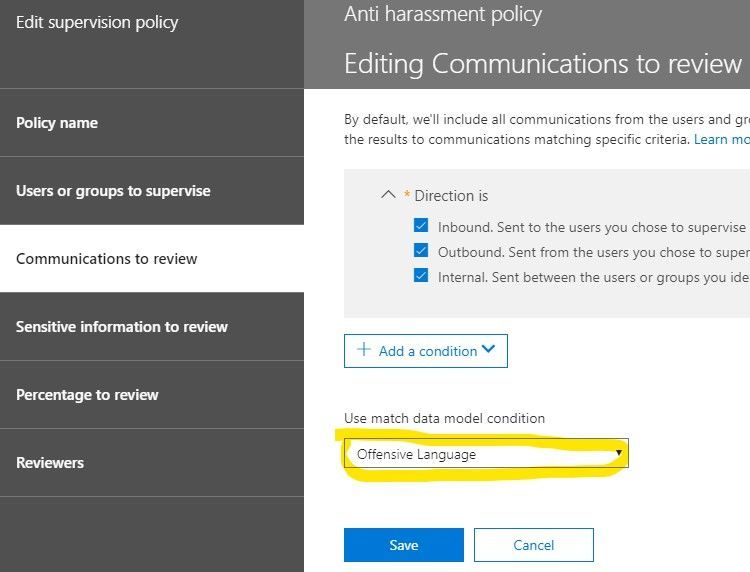Open the Add a condition dropdown arrow
The width and height of the screenshot is (750, 572).
pos(488,350)
